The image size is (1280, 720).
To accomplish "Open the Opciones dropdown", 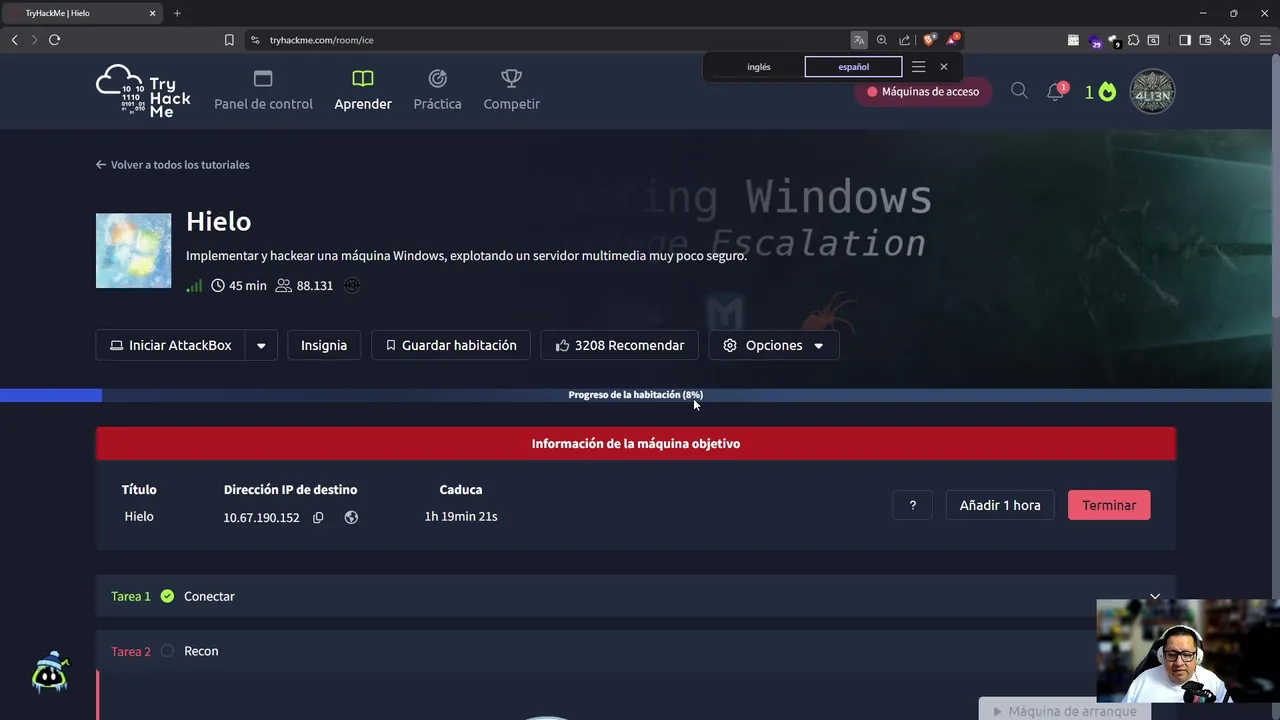I will click(774, 345).
